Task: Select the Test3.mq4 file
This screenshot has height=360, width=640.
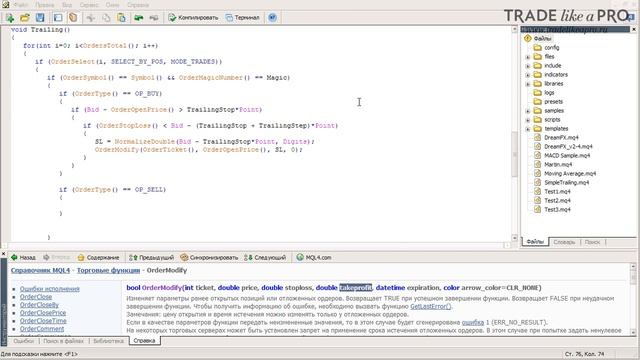Action: click(x=557, y=209)
